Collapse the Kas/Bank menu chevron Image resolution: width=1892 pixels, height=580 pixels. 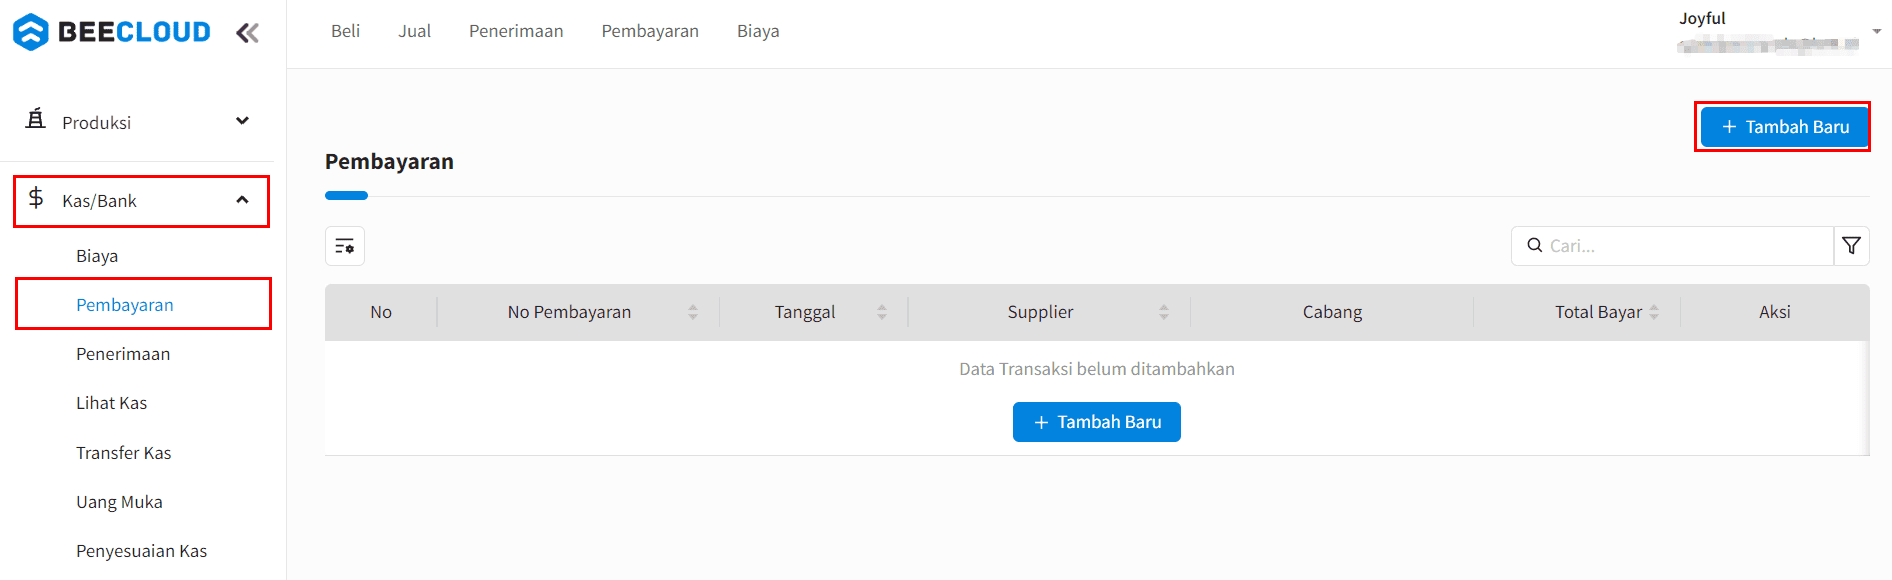242,200
